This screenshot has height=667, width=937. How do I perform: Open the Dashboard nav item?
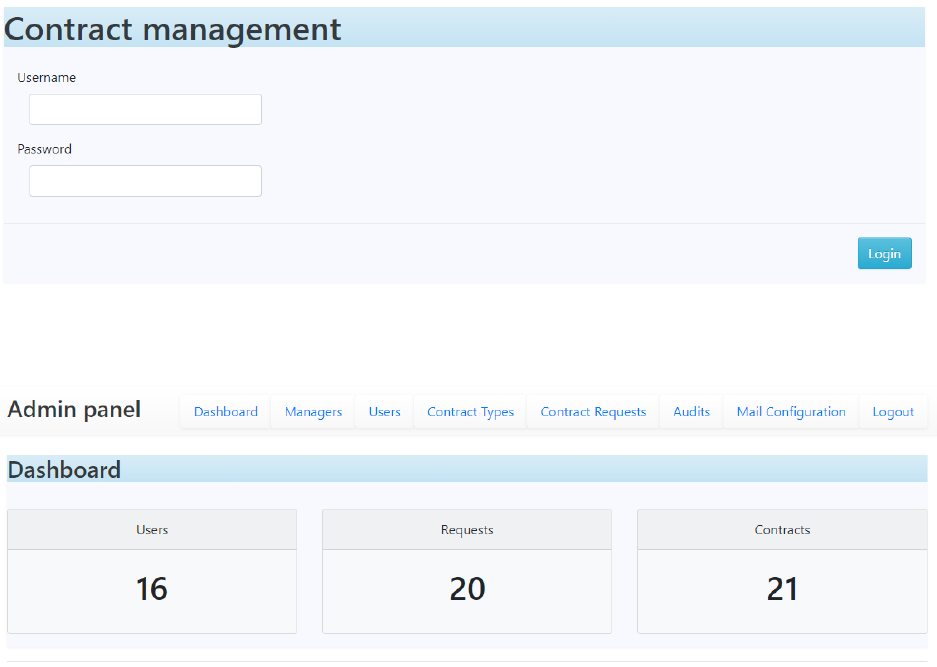click(x=225, y=412)
